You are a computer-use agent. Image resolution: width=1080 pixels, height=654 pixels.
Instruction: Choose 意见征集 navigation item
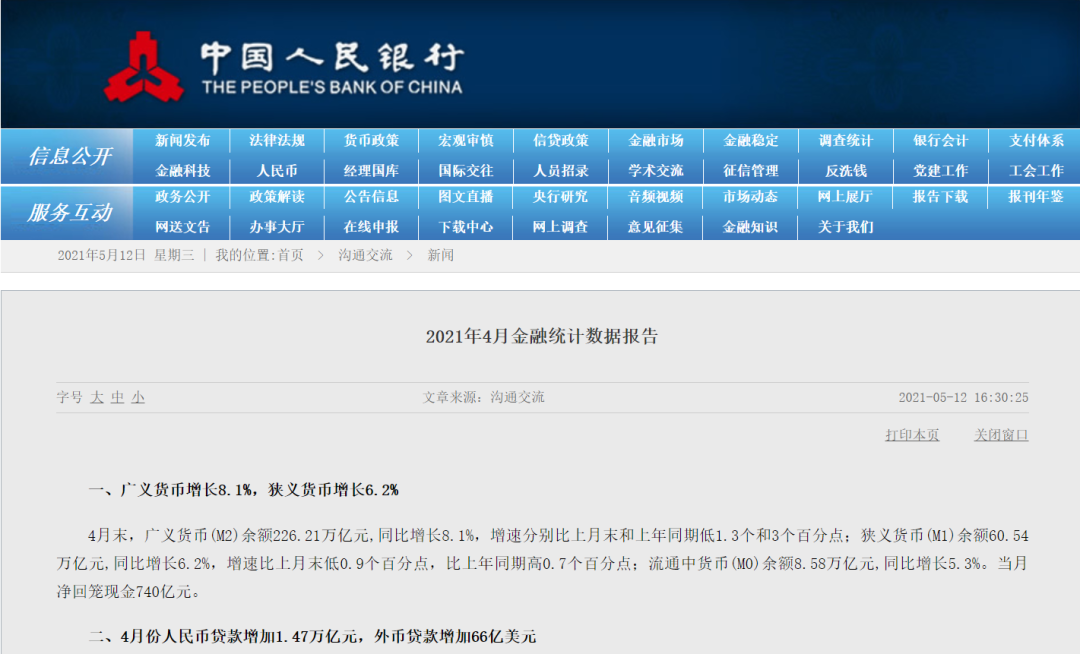point(656,227)
